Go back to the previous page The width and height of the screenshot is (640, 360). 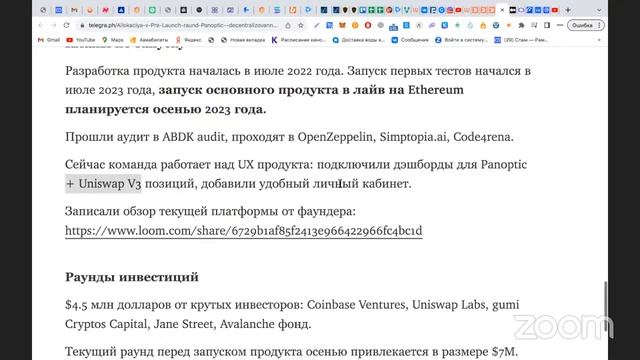coord(40,25)
